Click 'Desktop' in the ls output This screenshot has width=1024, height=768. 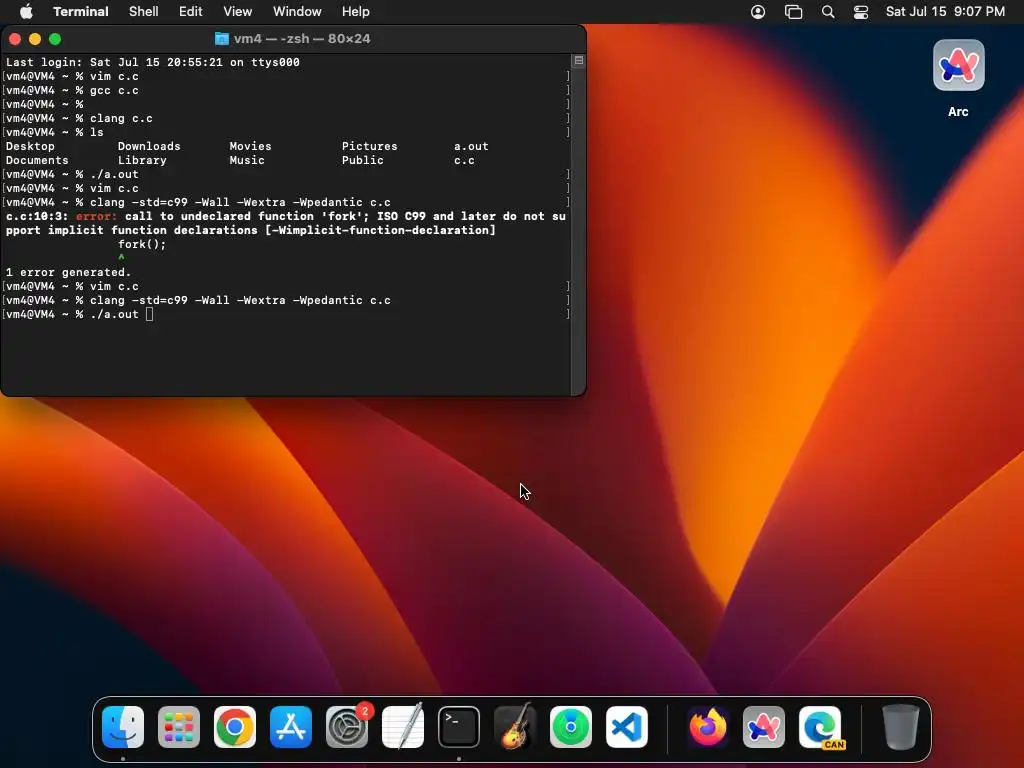[30, 146]
